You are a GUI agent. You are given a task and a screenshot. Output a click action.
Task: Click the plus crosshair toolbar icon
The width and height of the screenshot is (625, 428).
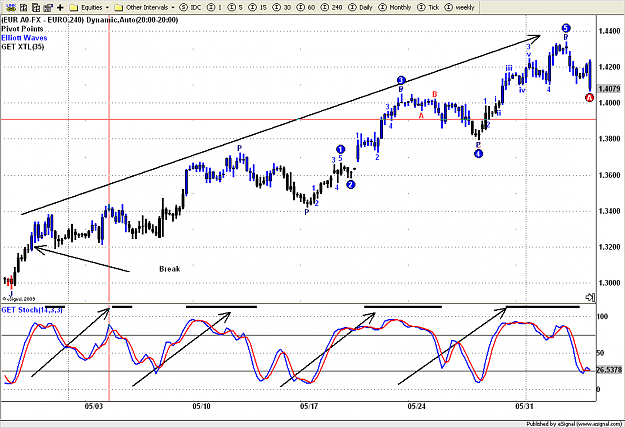tap(61, 7)
